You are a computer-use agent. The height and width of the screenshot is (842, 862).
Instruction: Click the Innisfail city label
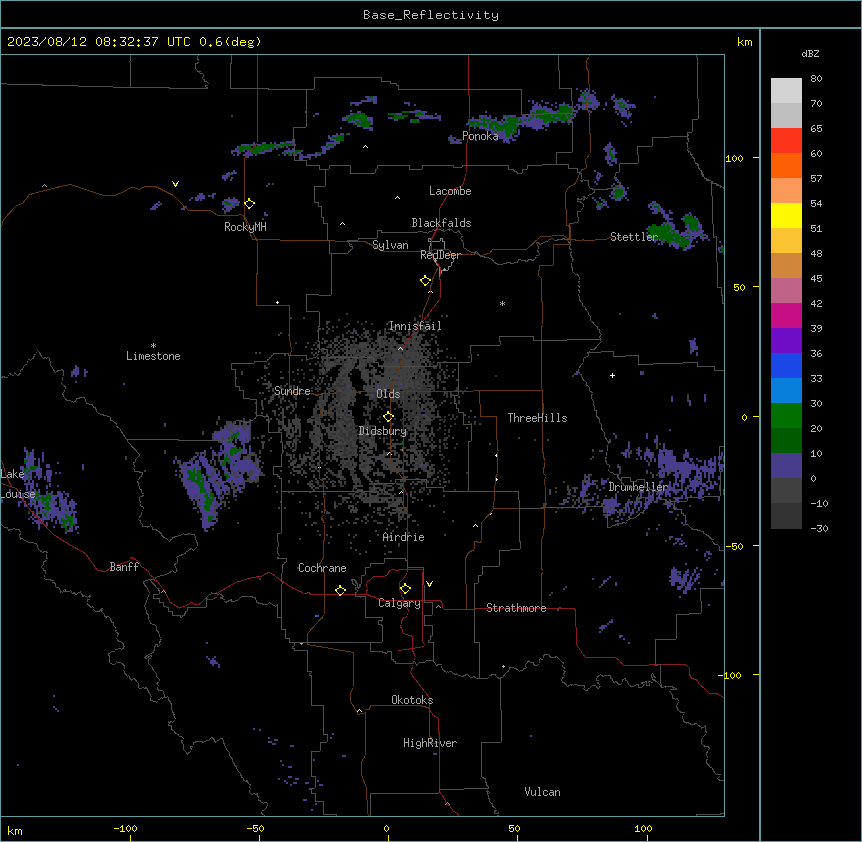(415, 326)
